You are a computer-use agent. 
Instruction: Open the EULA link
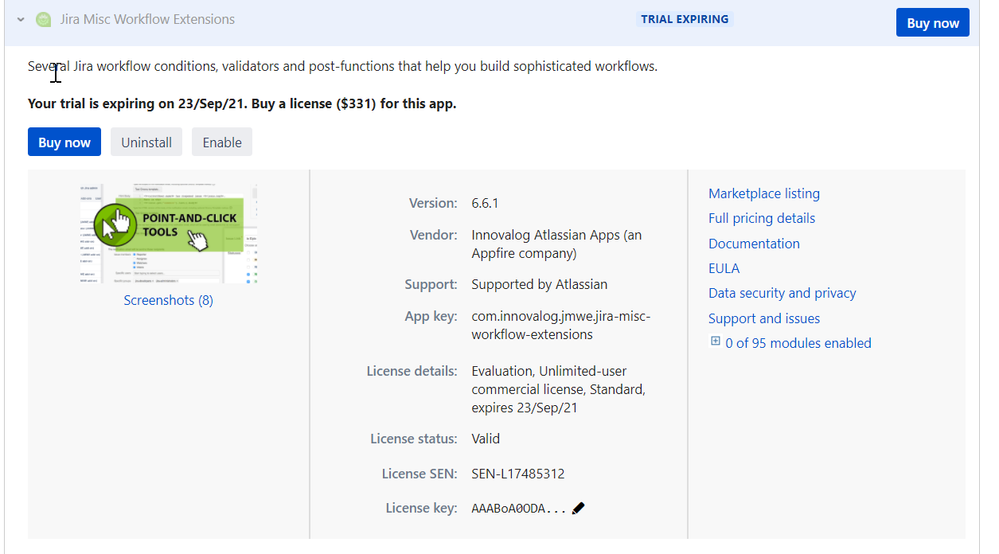point(724,269)
